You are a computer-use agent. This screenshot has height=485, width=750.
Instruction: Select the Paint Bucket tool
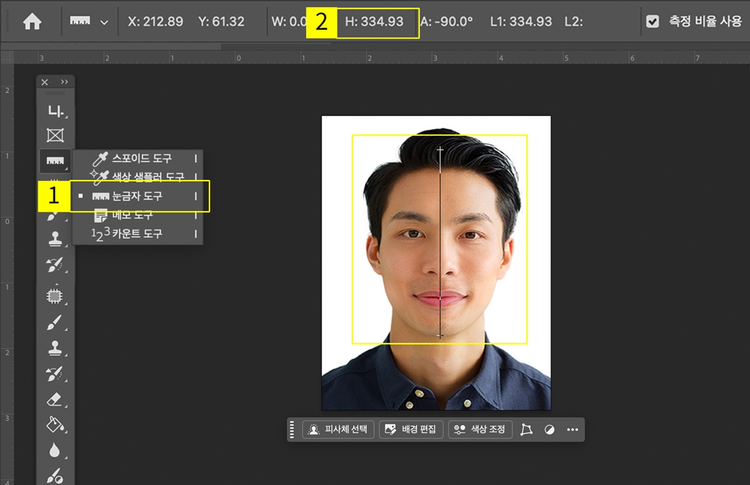pos(54,425)
